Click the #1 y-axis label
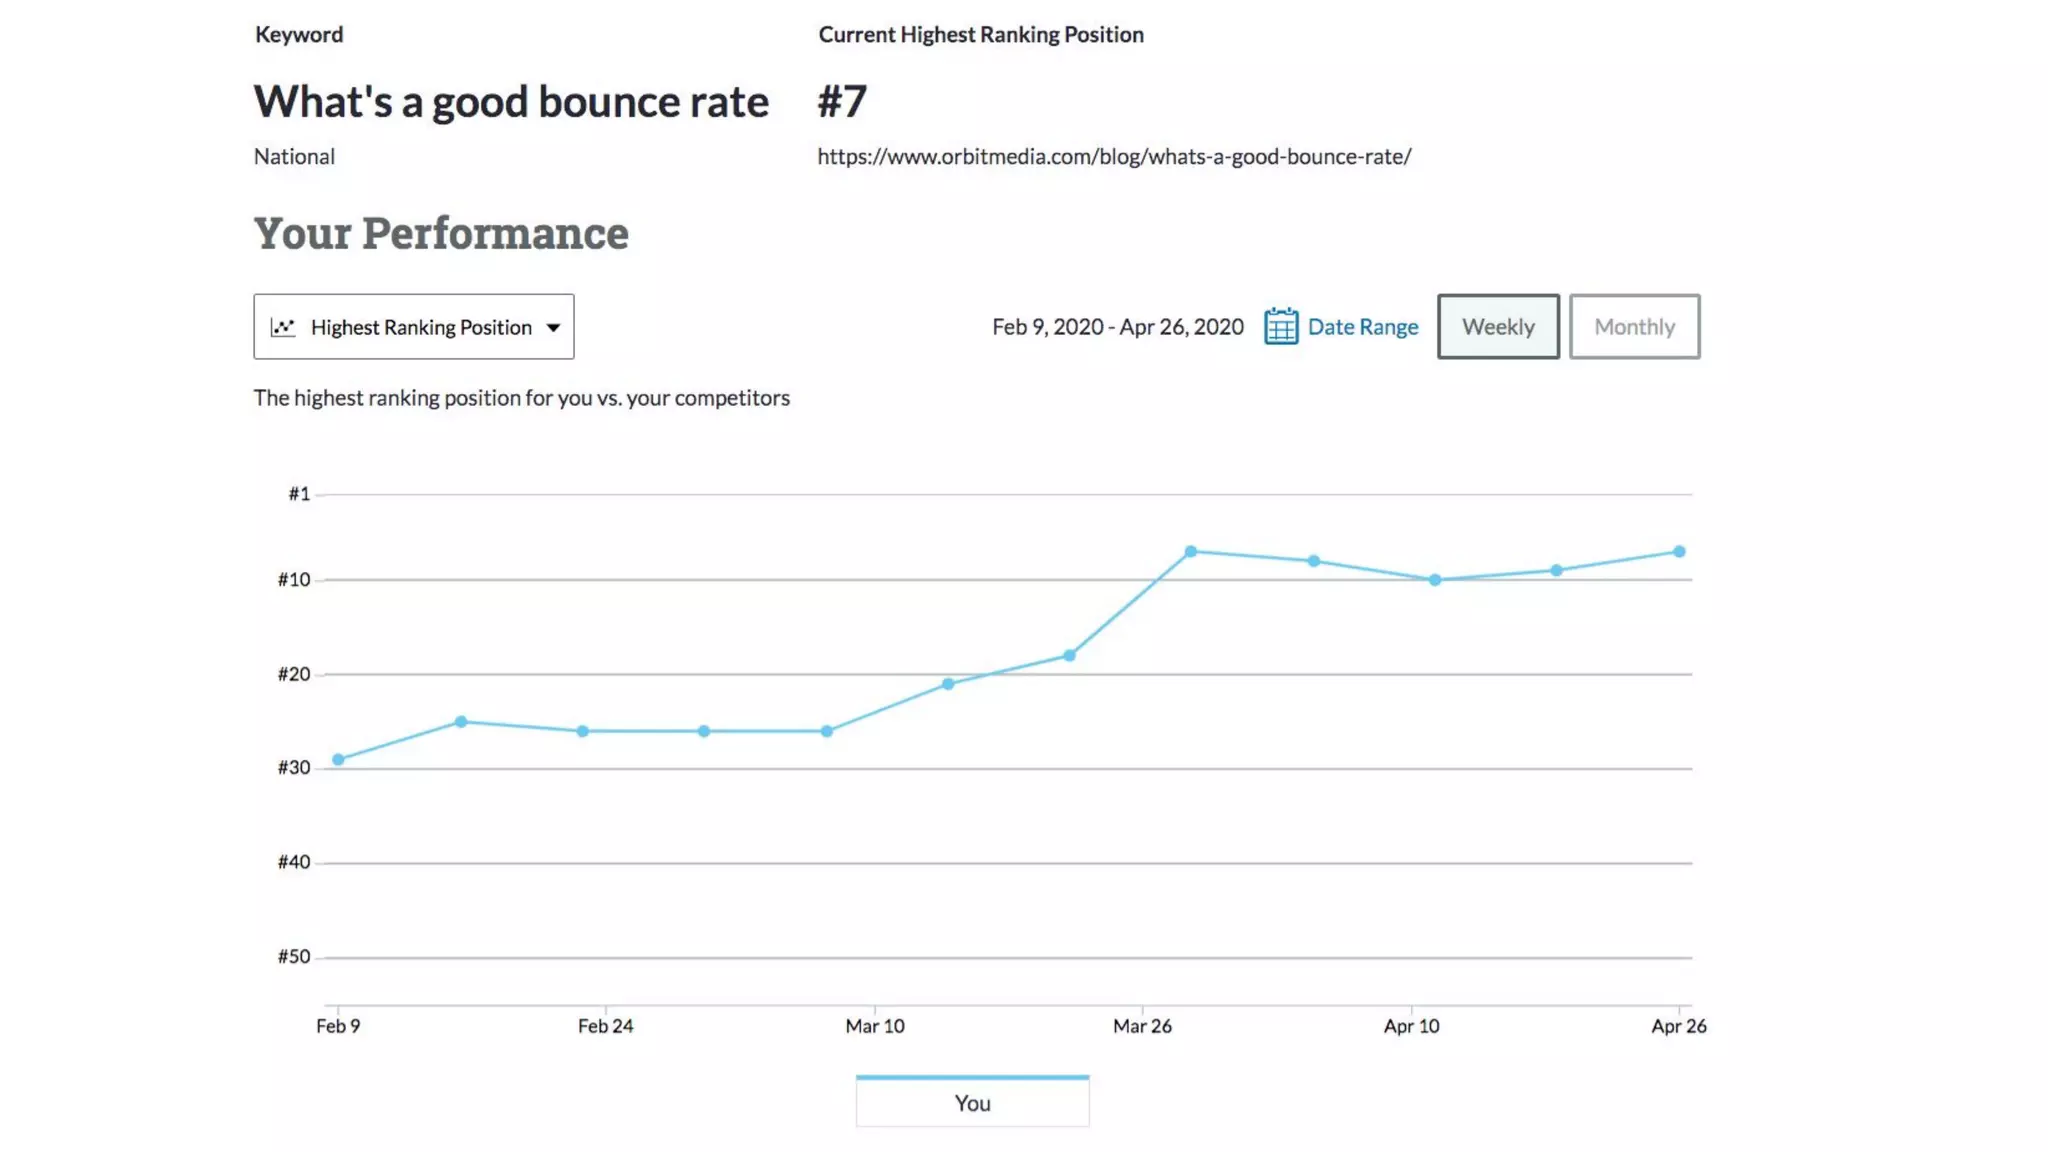2048x1152 pixels. pos(299,494)
